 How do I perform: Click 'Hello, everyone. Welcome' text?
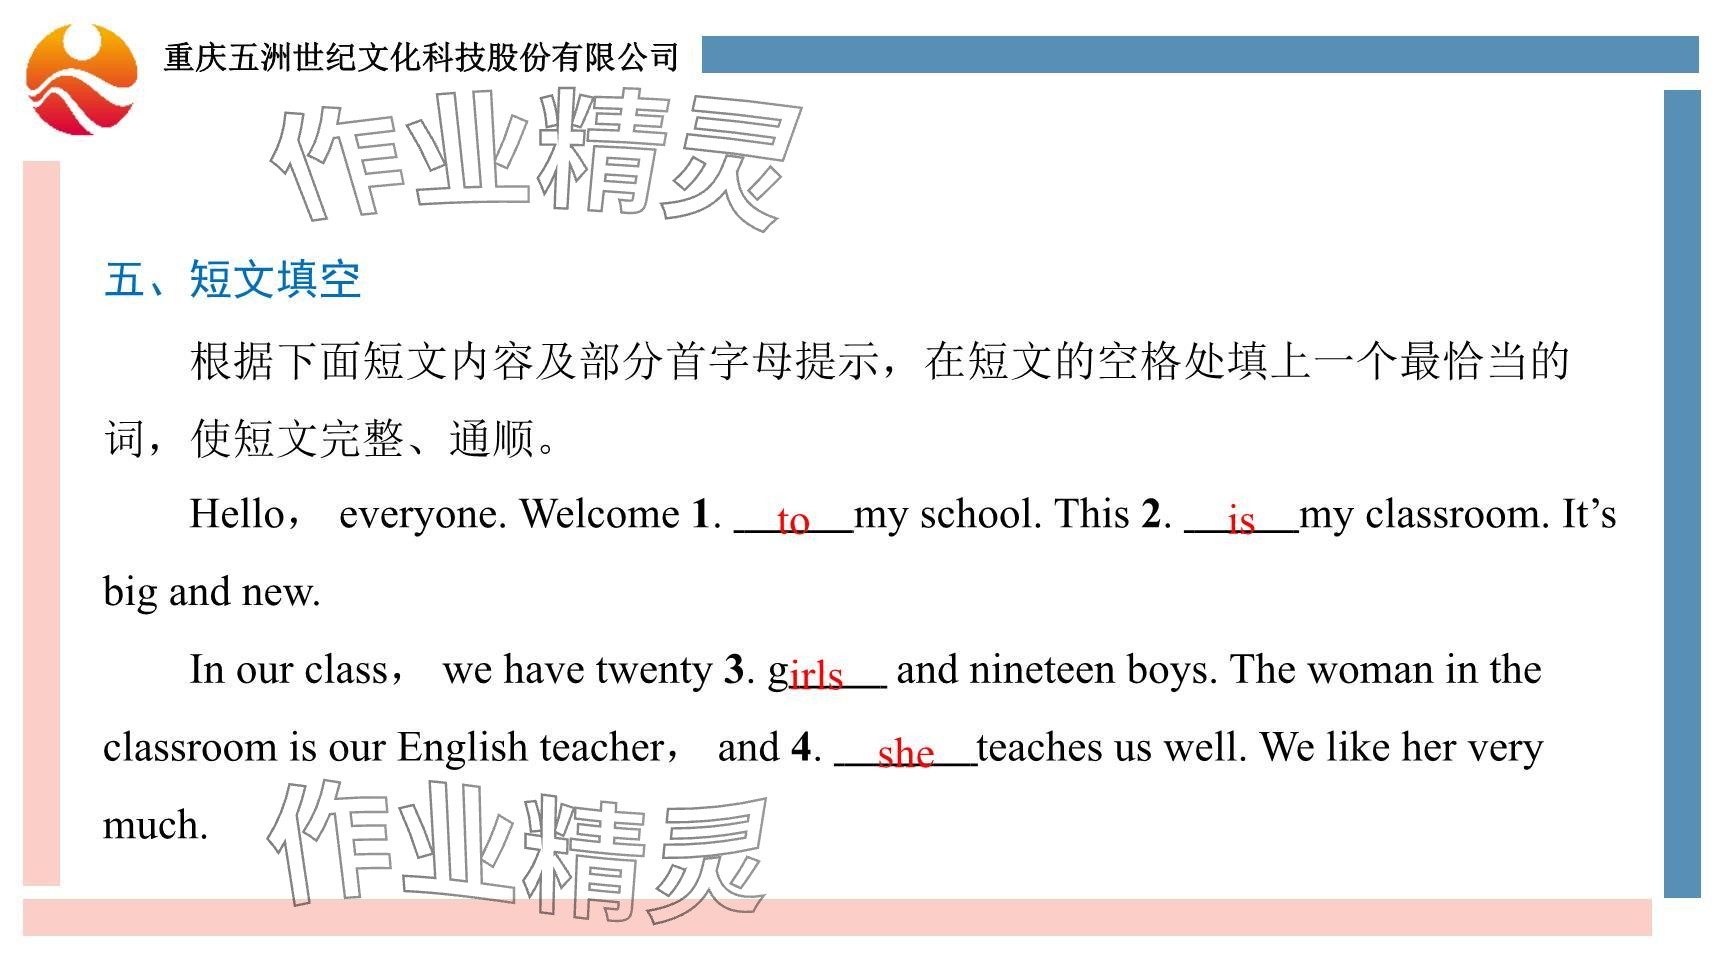tap(435, 514)
